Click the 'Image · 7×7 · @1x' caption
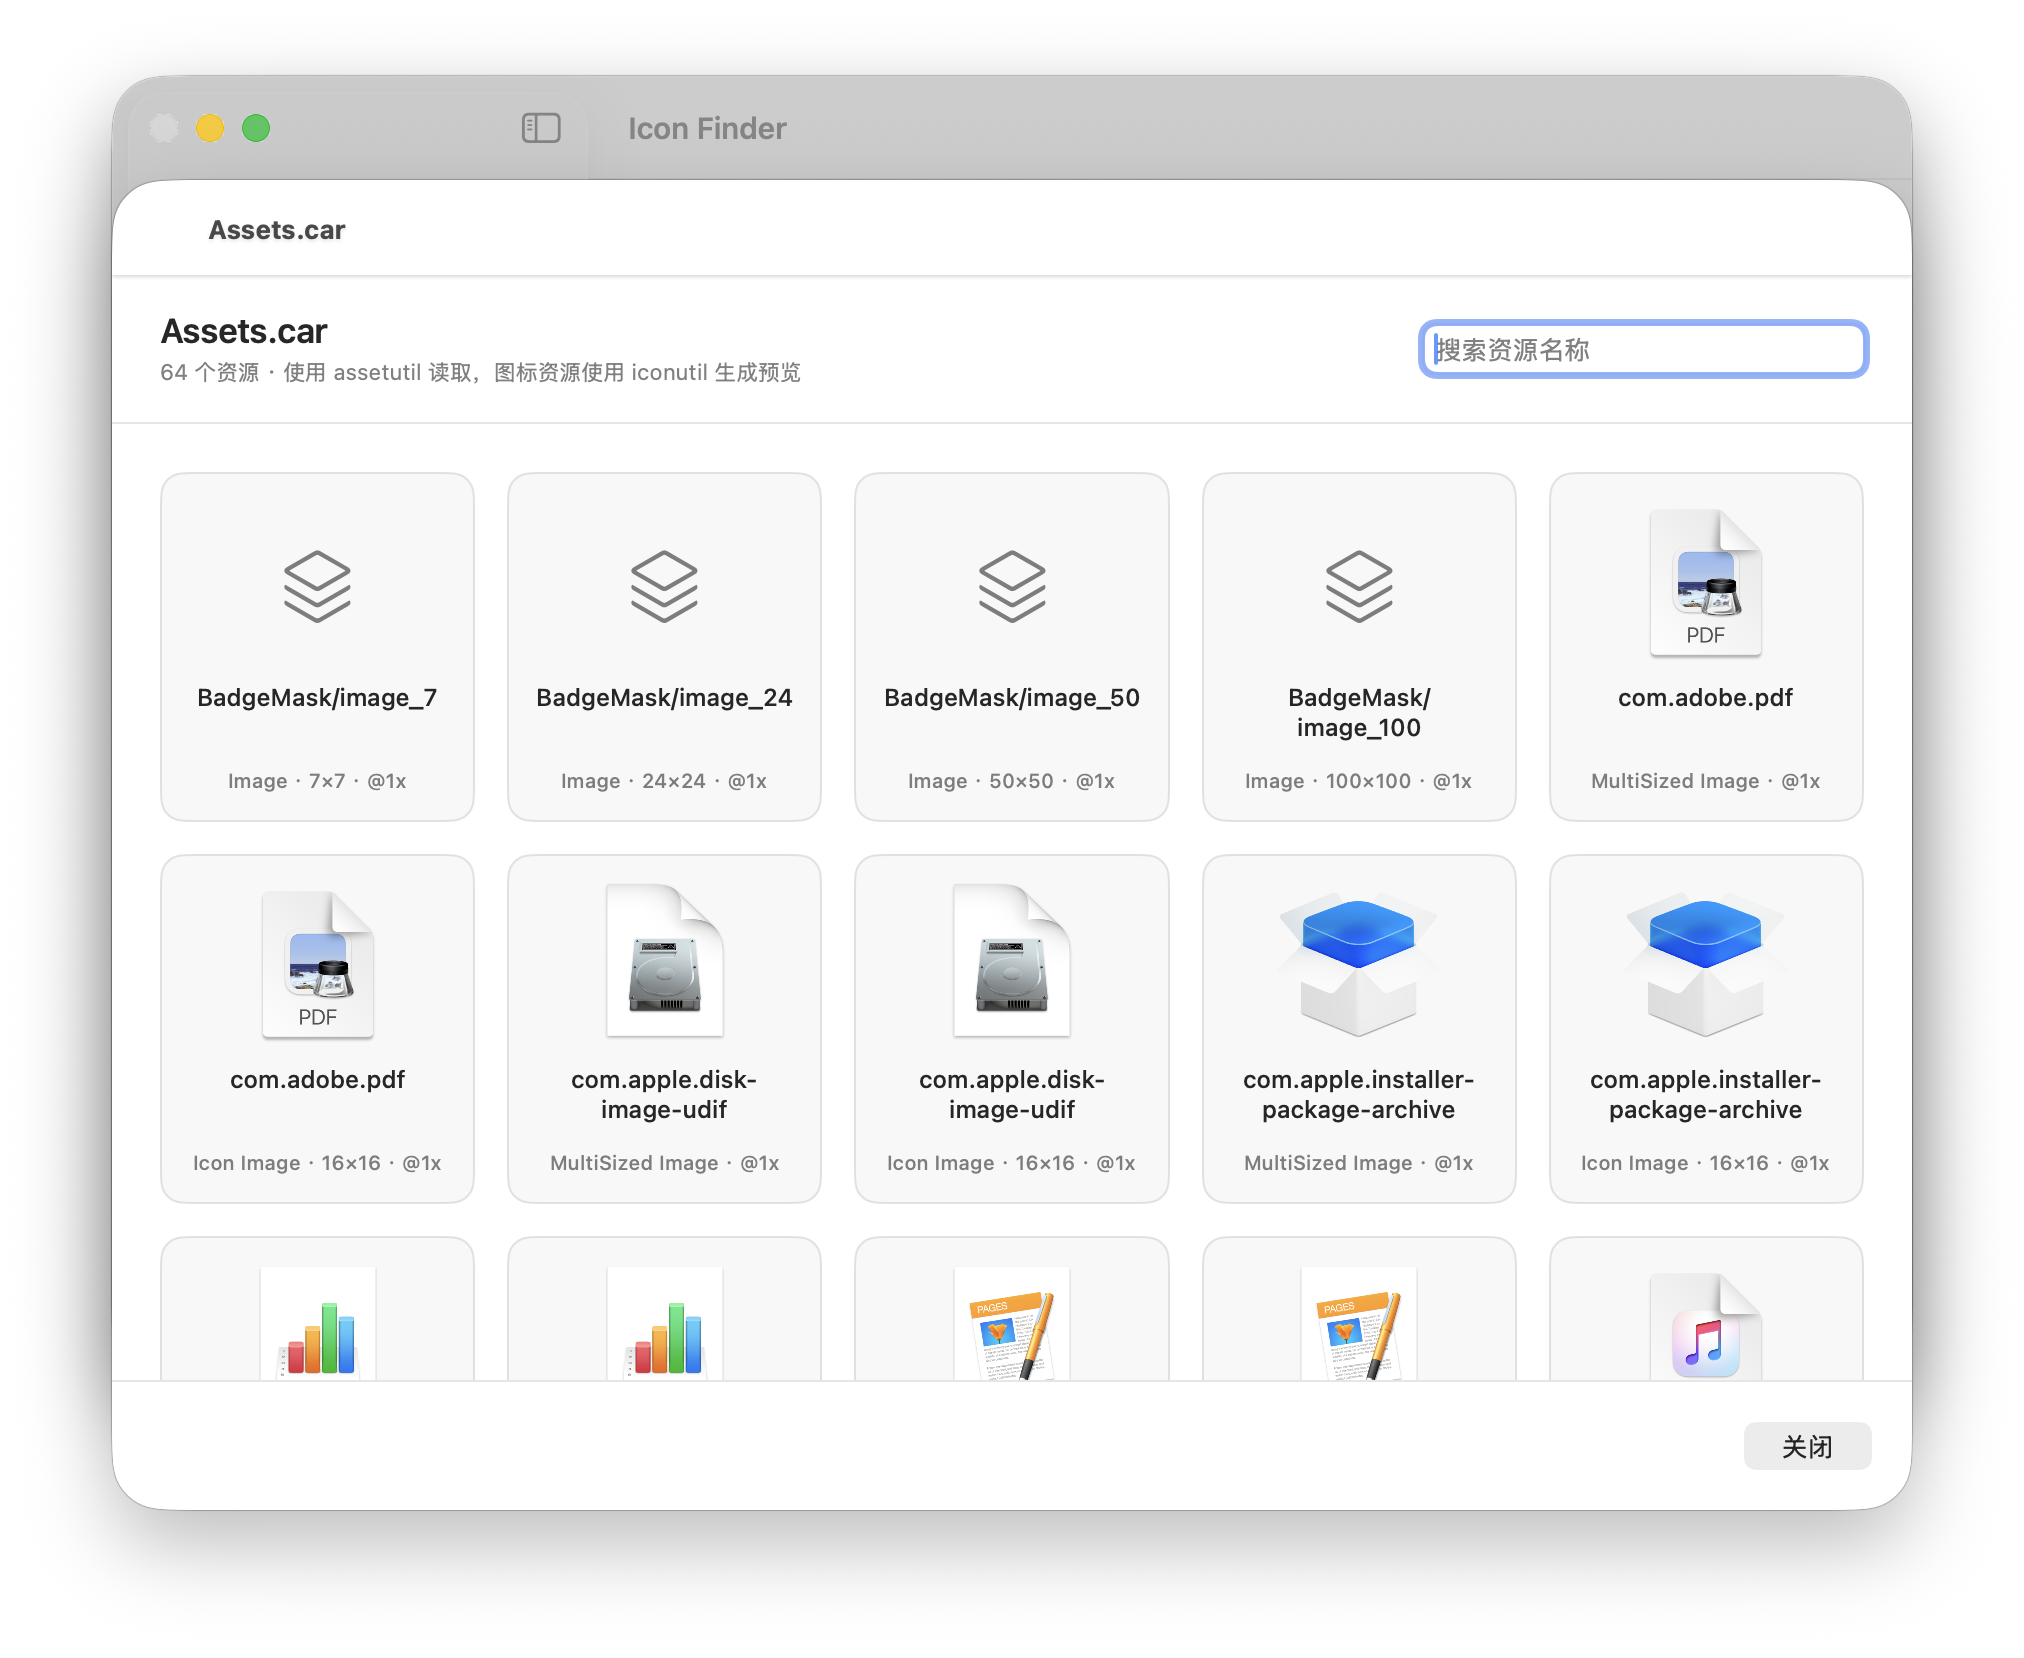 tap(317, 781)
